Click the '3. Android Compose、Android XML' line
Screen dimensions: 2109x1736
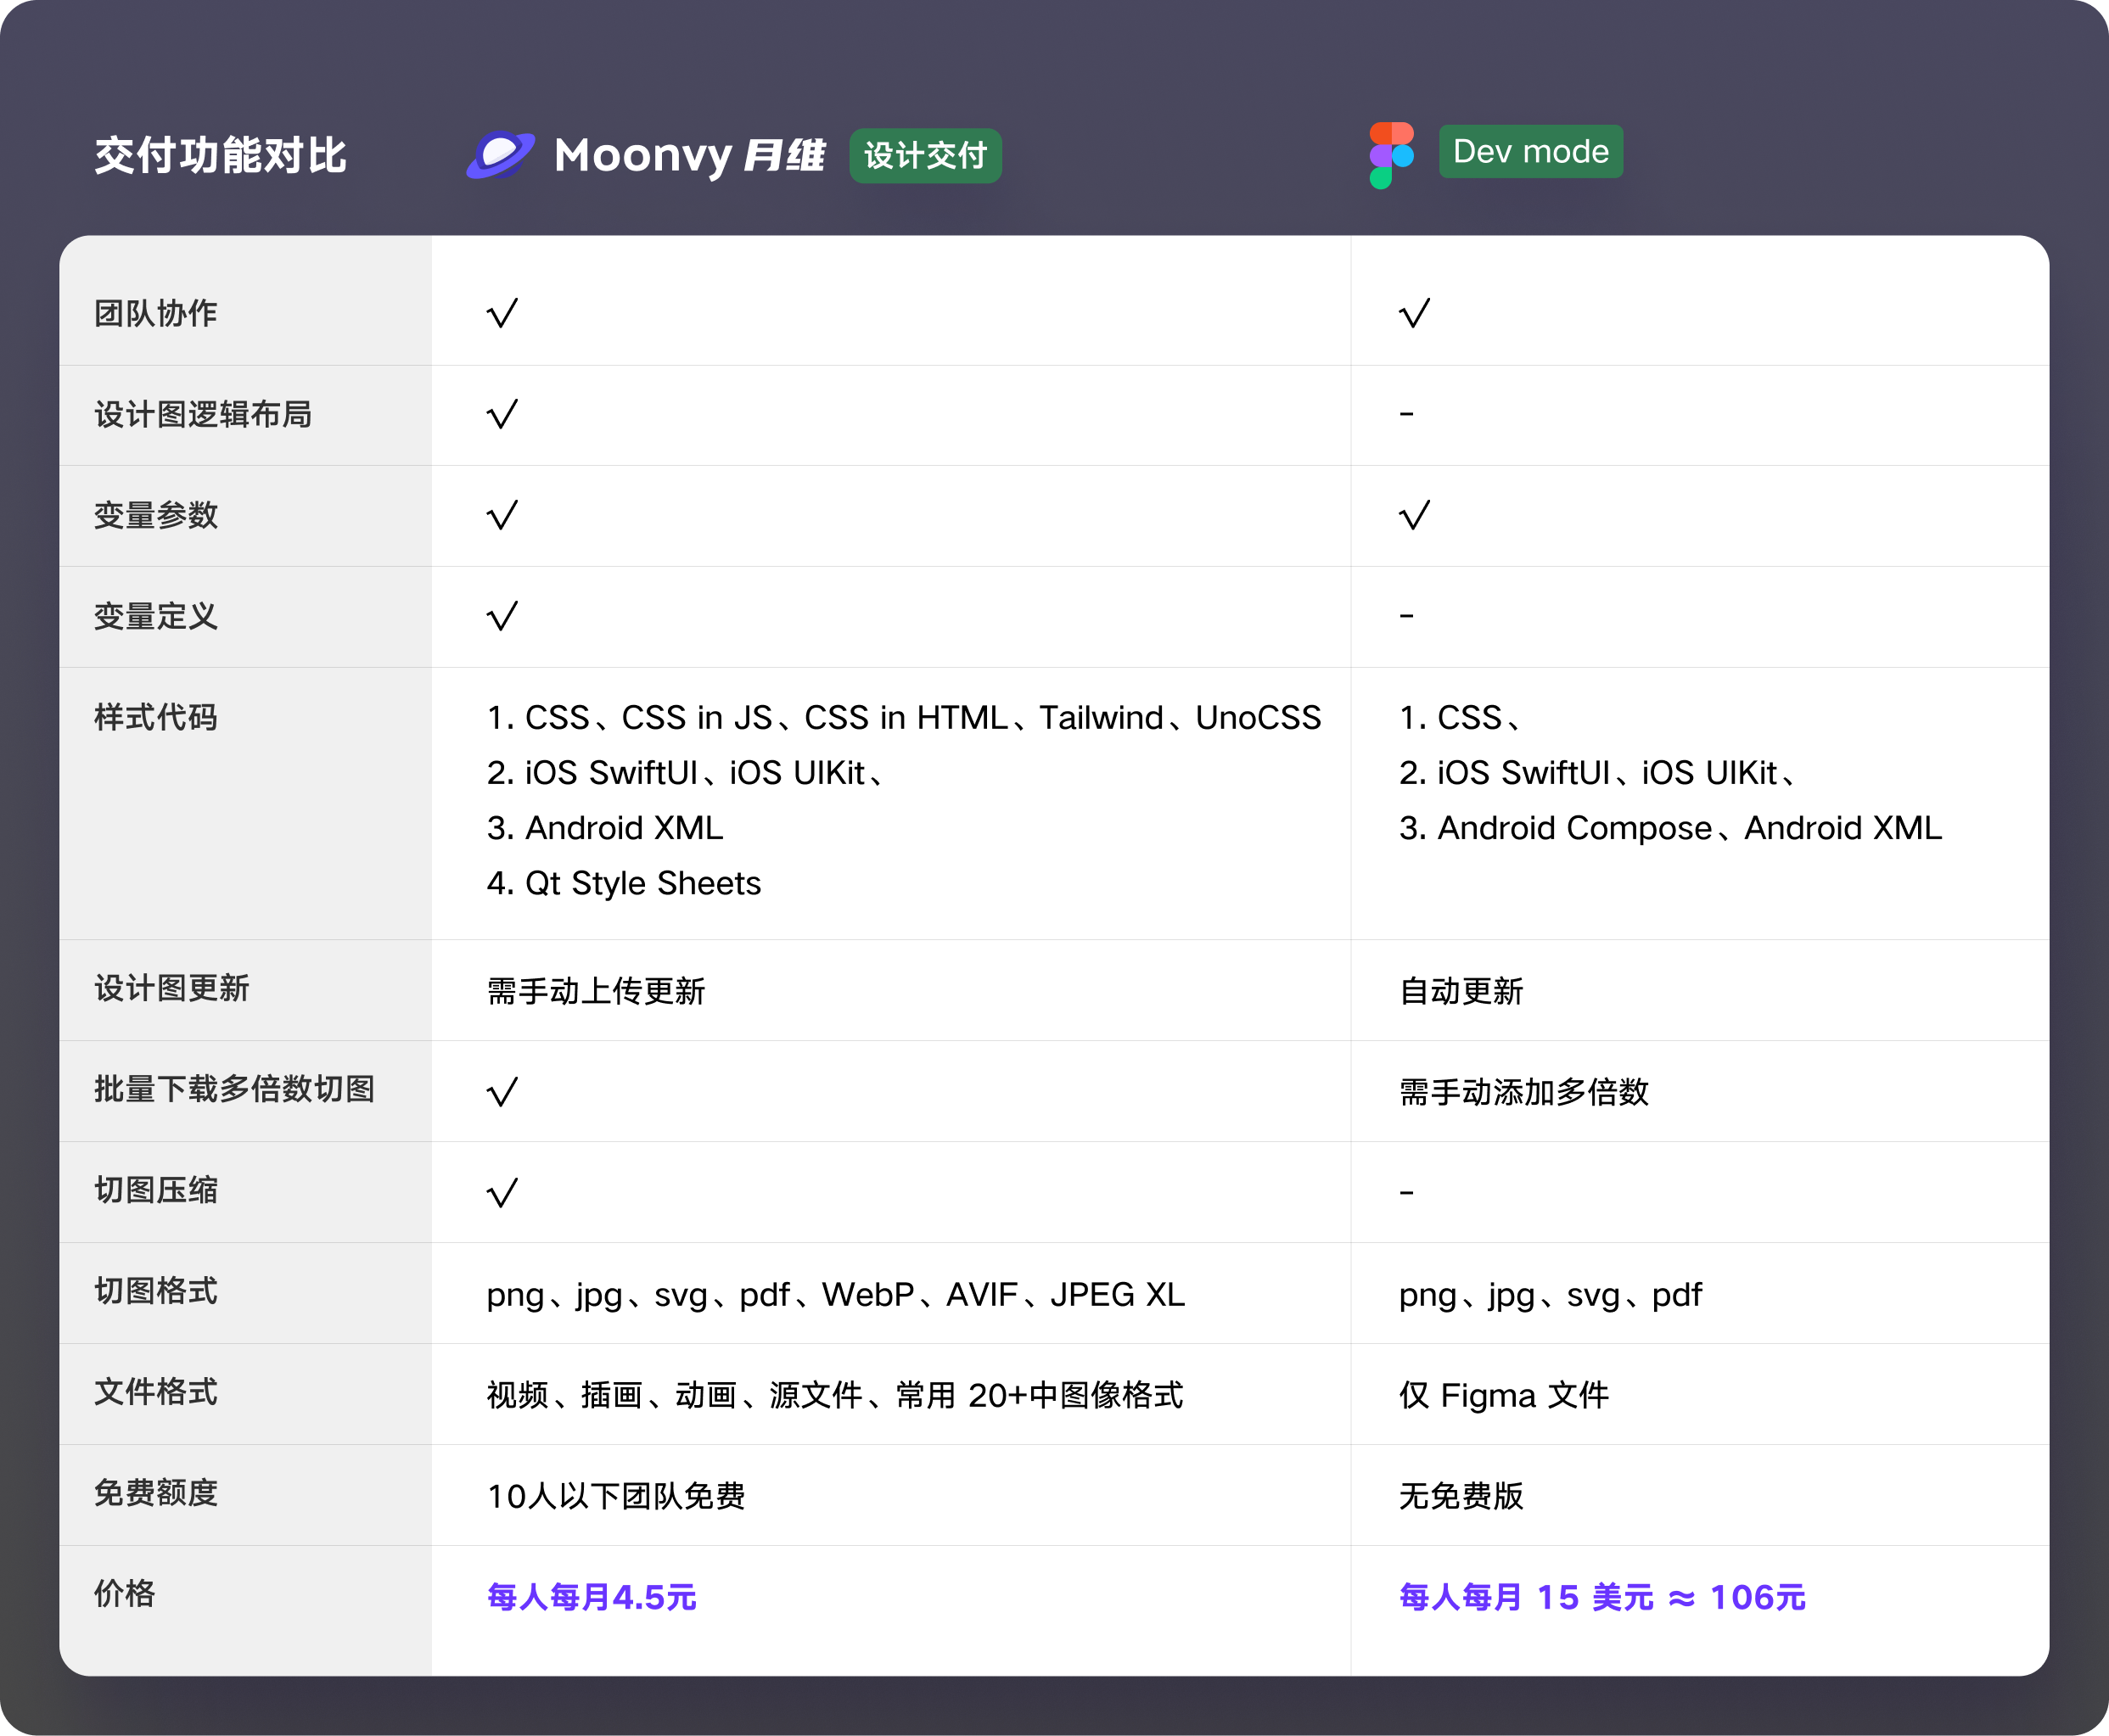[1670, 828]
